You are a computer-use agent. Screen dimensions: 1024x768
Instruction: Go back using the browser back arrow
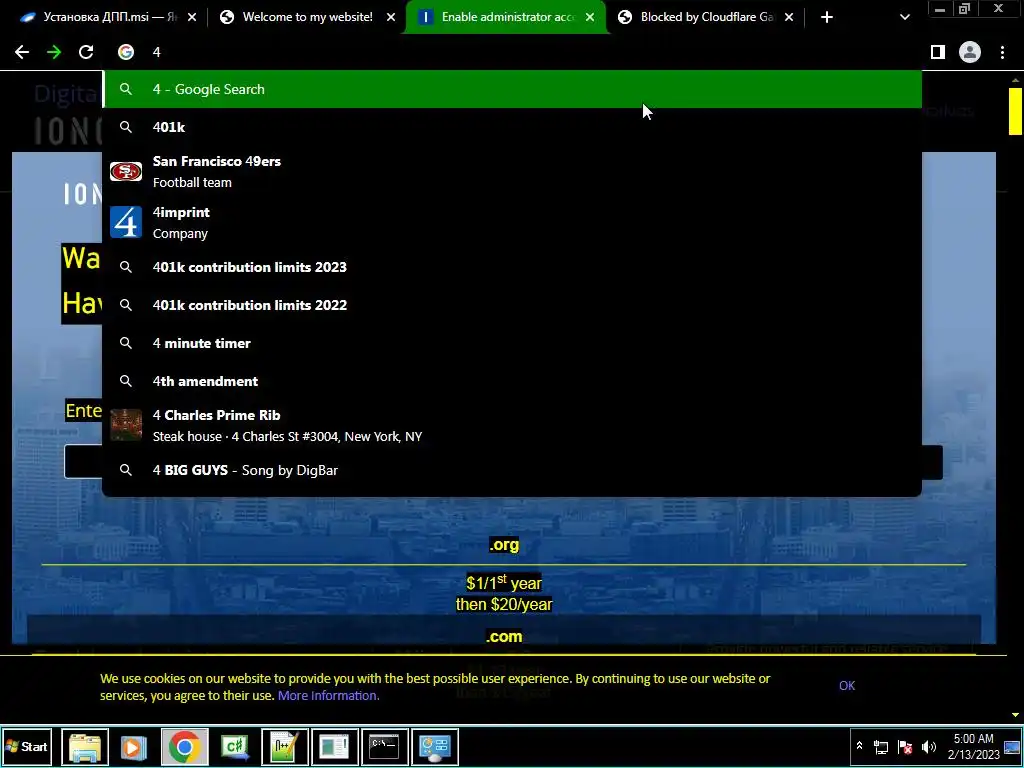point(22,52)
